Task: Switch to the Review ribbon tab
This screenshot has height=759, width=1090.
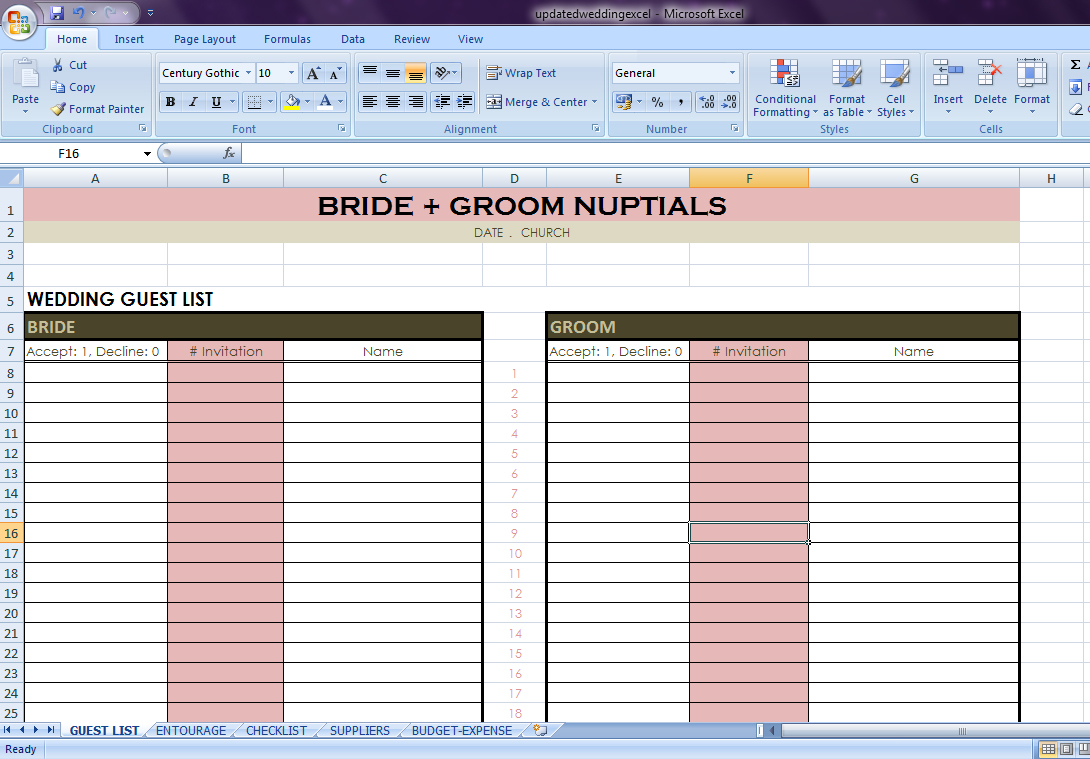Action: [412, 39]
